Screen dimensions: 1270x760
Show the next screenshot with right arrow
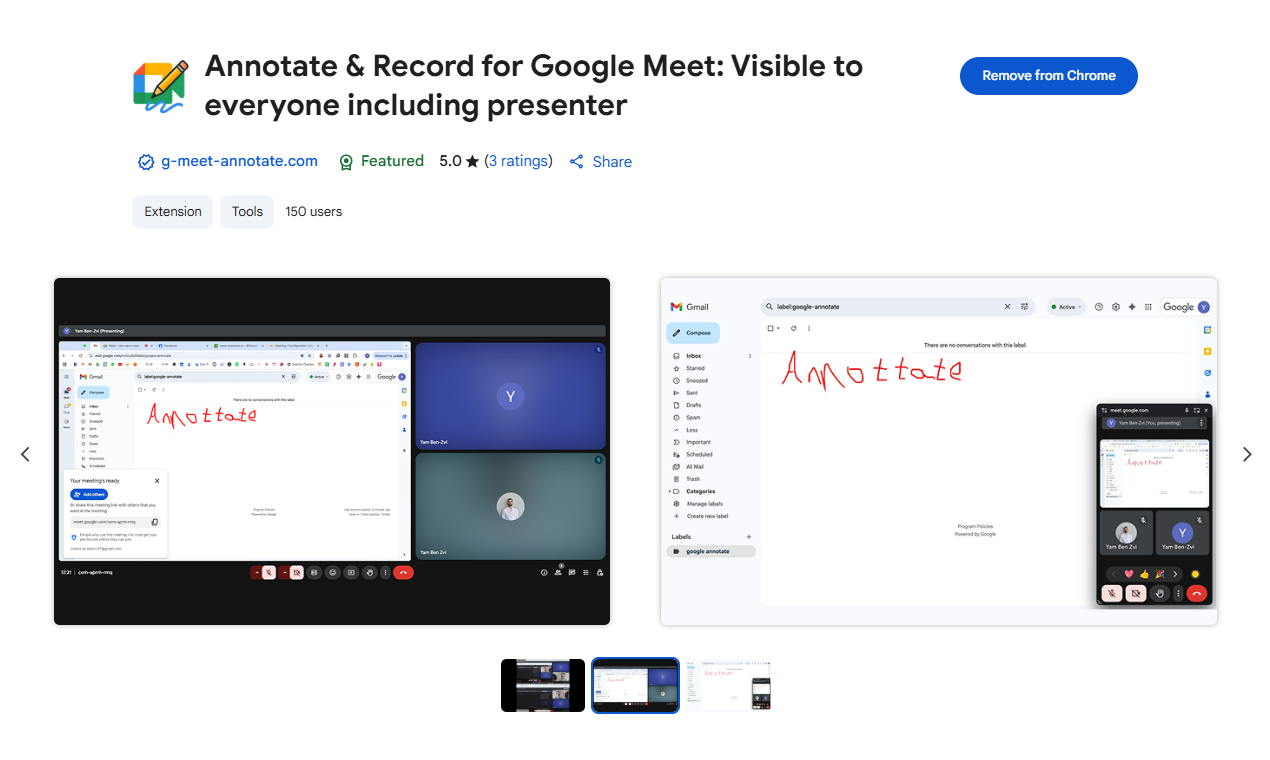point(1246,454)
